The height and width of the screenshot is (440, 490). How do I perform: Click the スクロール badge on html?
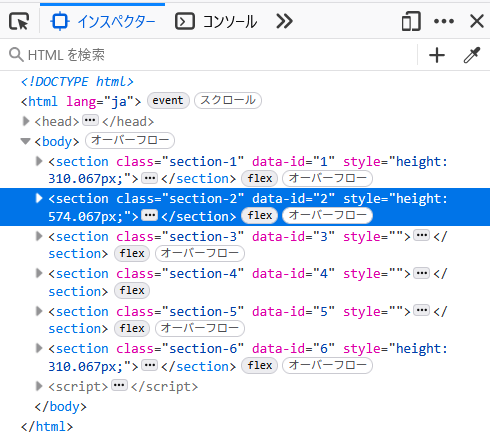[x=228, y=100]
